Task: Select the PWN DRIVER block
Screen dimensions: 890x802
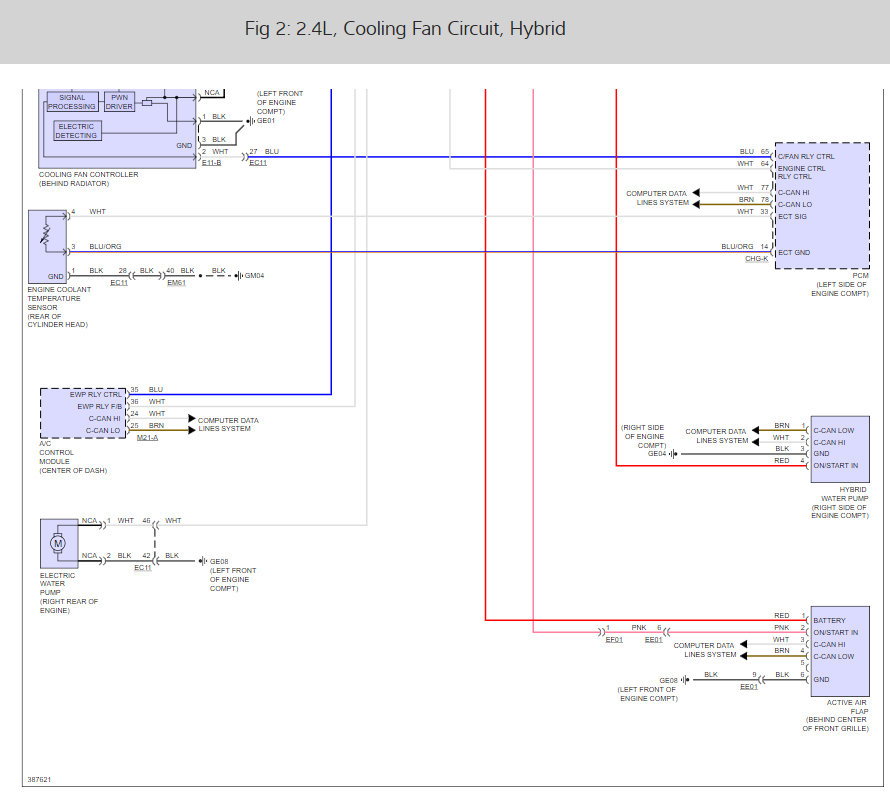Action: click(119, 102)
